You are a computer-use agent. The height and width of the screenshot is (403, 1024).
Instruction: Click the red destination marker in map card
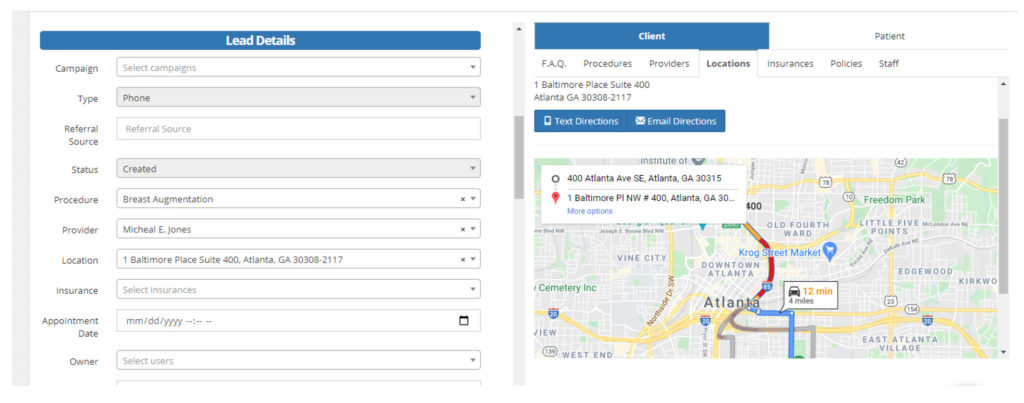coord(555,198)
